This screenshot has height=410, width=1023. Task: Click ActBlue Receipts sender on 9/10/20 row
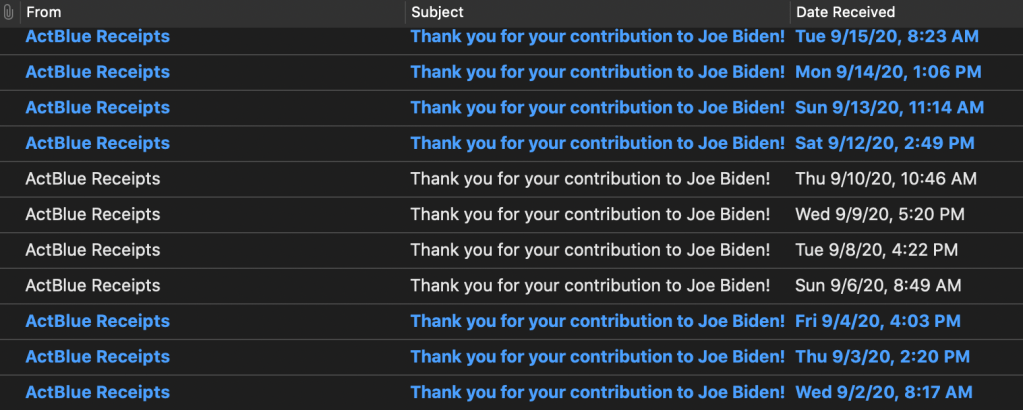point(92,180)
